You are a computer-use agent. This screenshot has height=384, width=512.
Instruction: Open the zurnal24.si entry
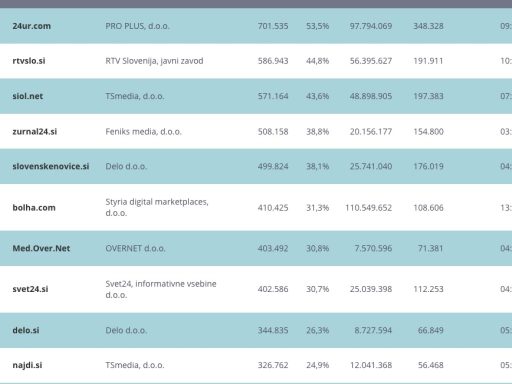click(x=35, y=132)
